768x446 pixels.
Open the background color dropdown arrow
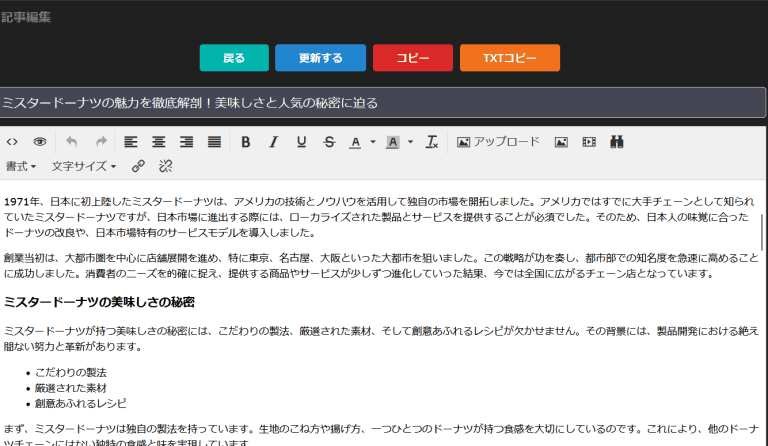(410, 142)
